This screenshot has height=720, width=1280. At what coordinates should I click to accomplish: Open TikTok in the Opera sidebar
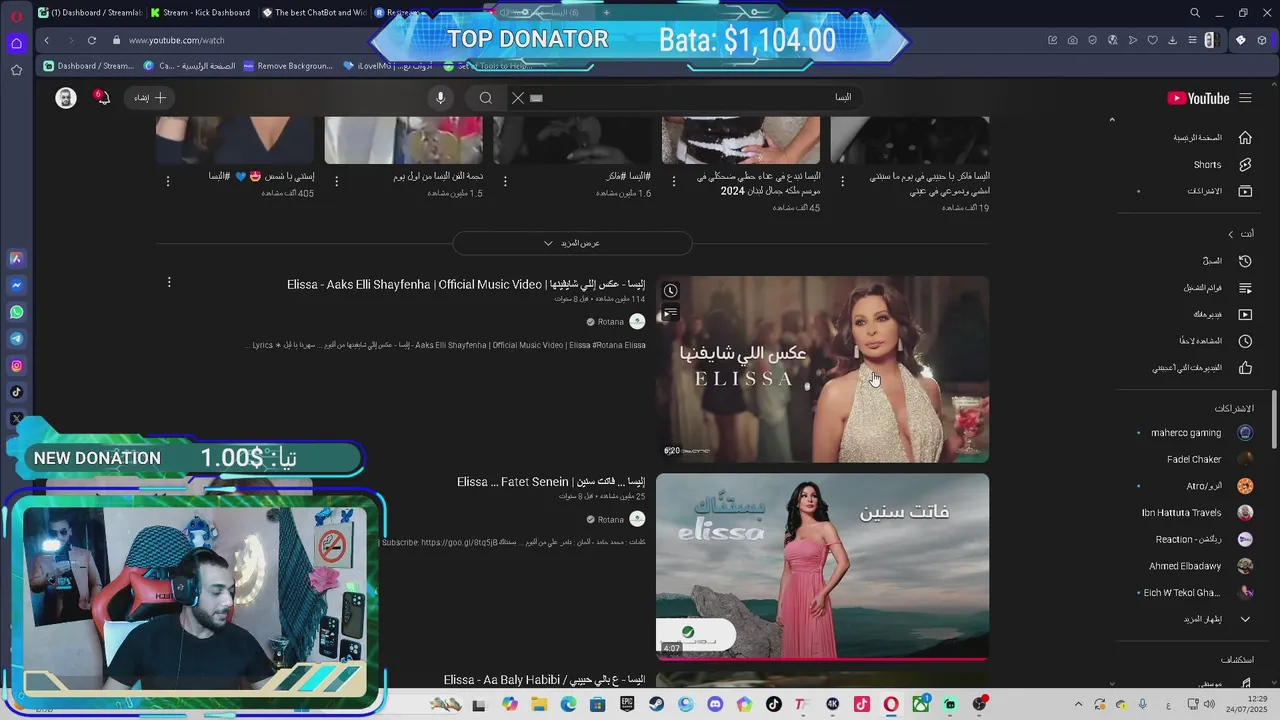click(x=16, y=392)
